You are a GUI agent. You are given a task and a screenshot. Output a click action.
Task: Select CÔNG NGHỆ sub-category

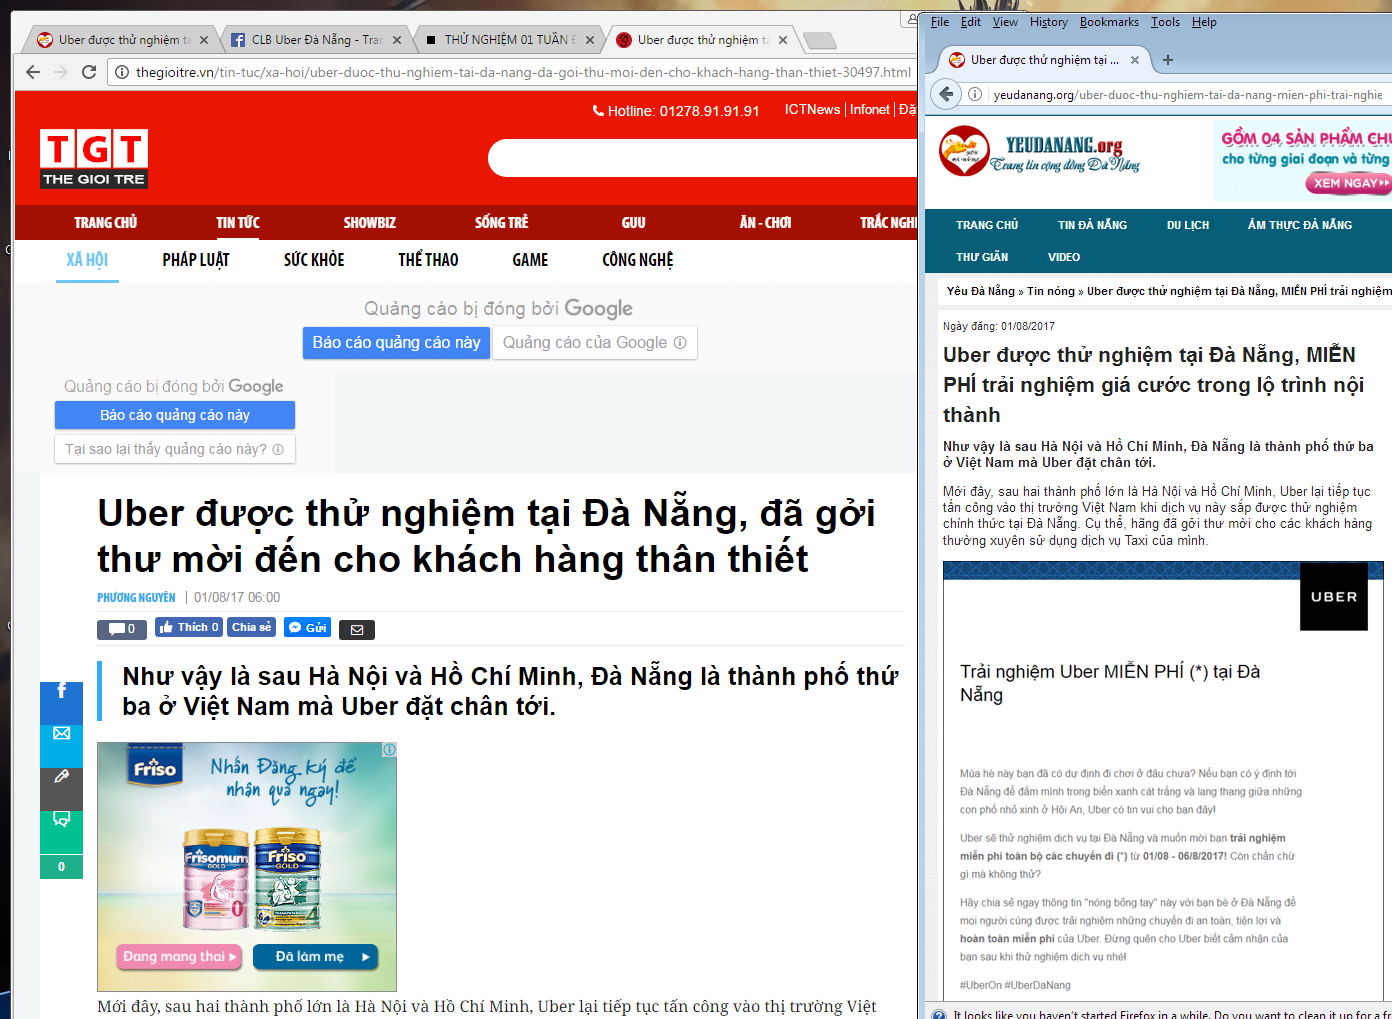tap(638, 260)
